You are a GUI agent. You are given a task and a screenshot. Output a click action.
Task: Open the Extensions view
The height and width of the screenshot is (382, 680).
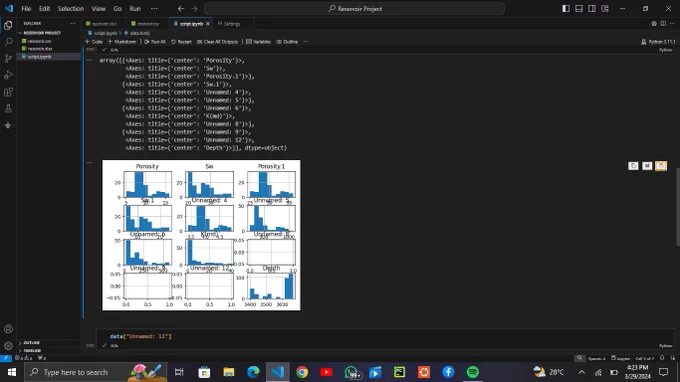pyautogui.click(x=8, y=92)
